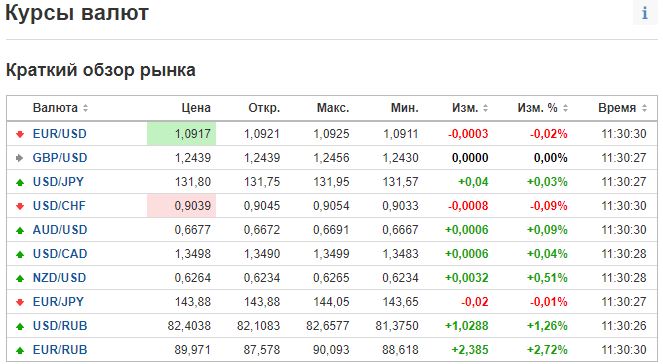Image resolution: width=663 pixels, height=364 pixels.
Task: Click the highlighted USD/CHF price 0,9039
Action: pos(192,206)
